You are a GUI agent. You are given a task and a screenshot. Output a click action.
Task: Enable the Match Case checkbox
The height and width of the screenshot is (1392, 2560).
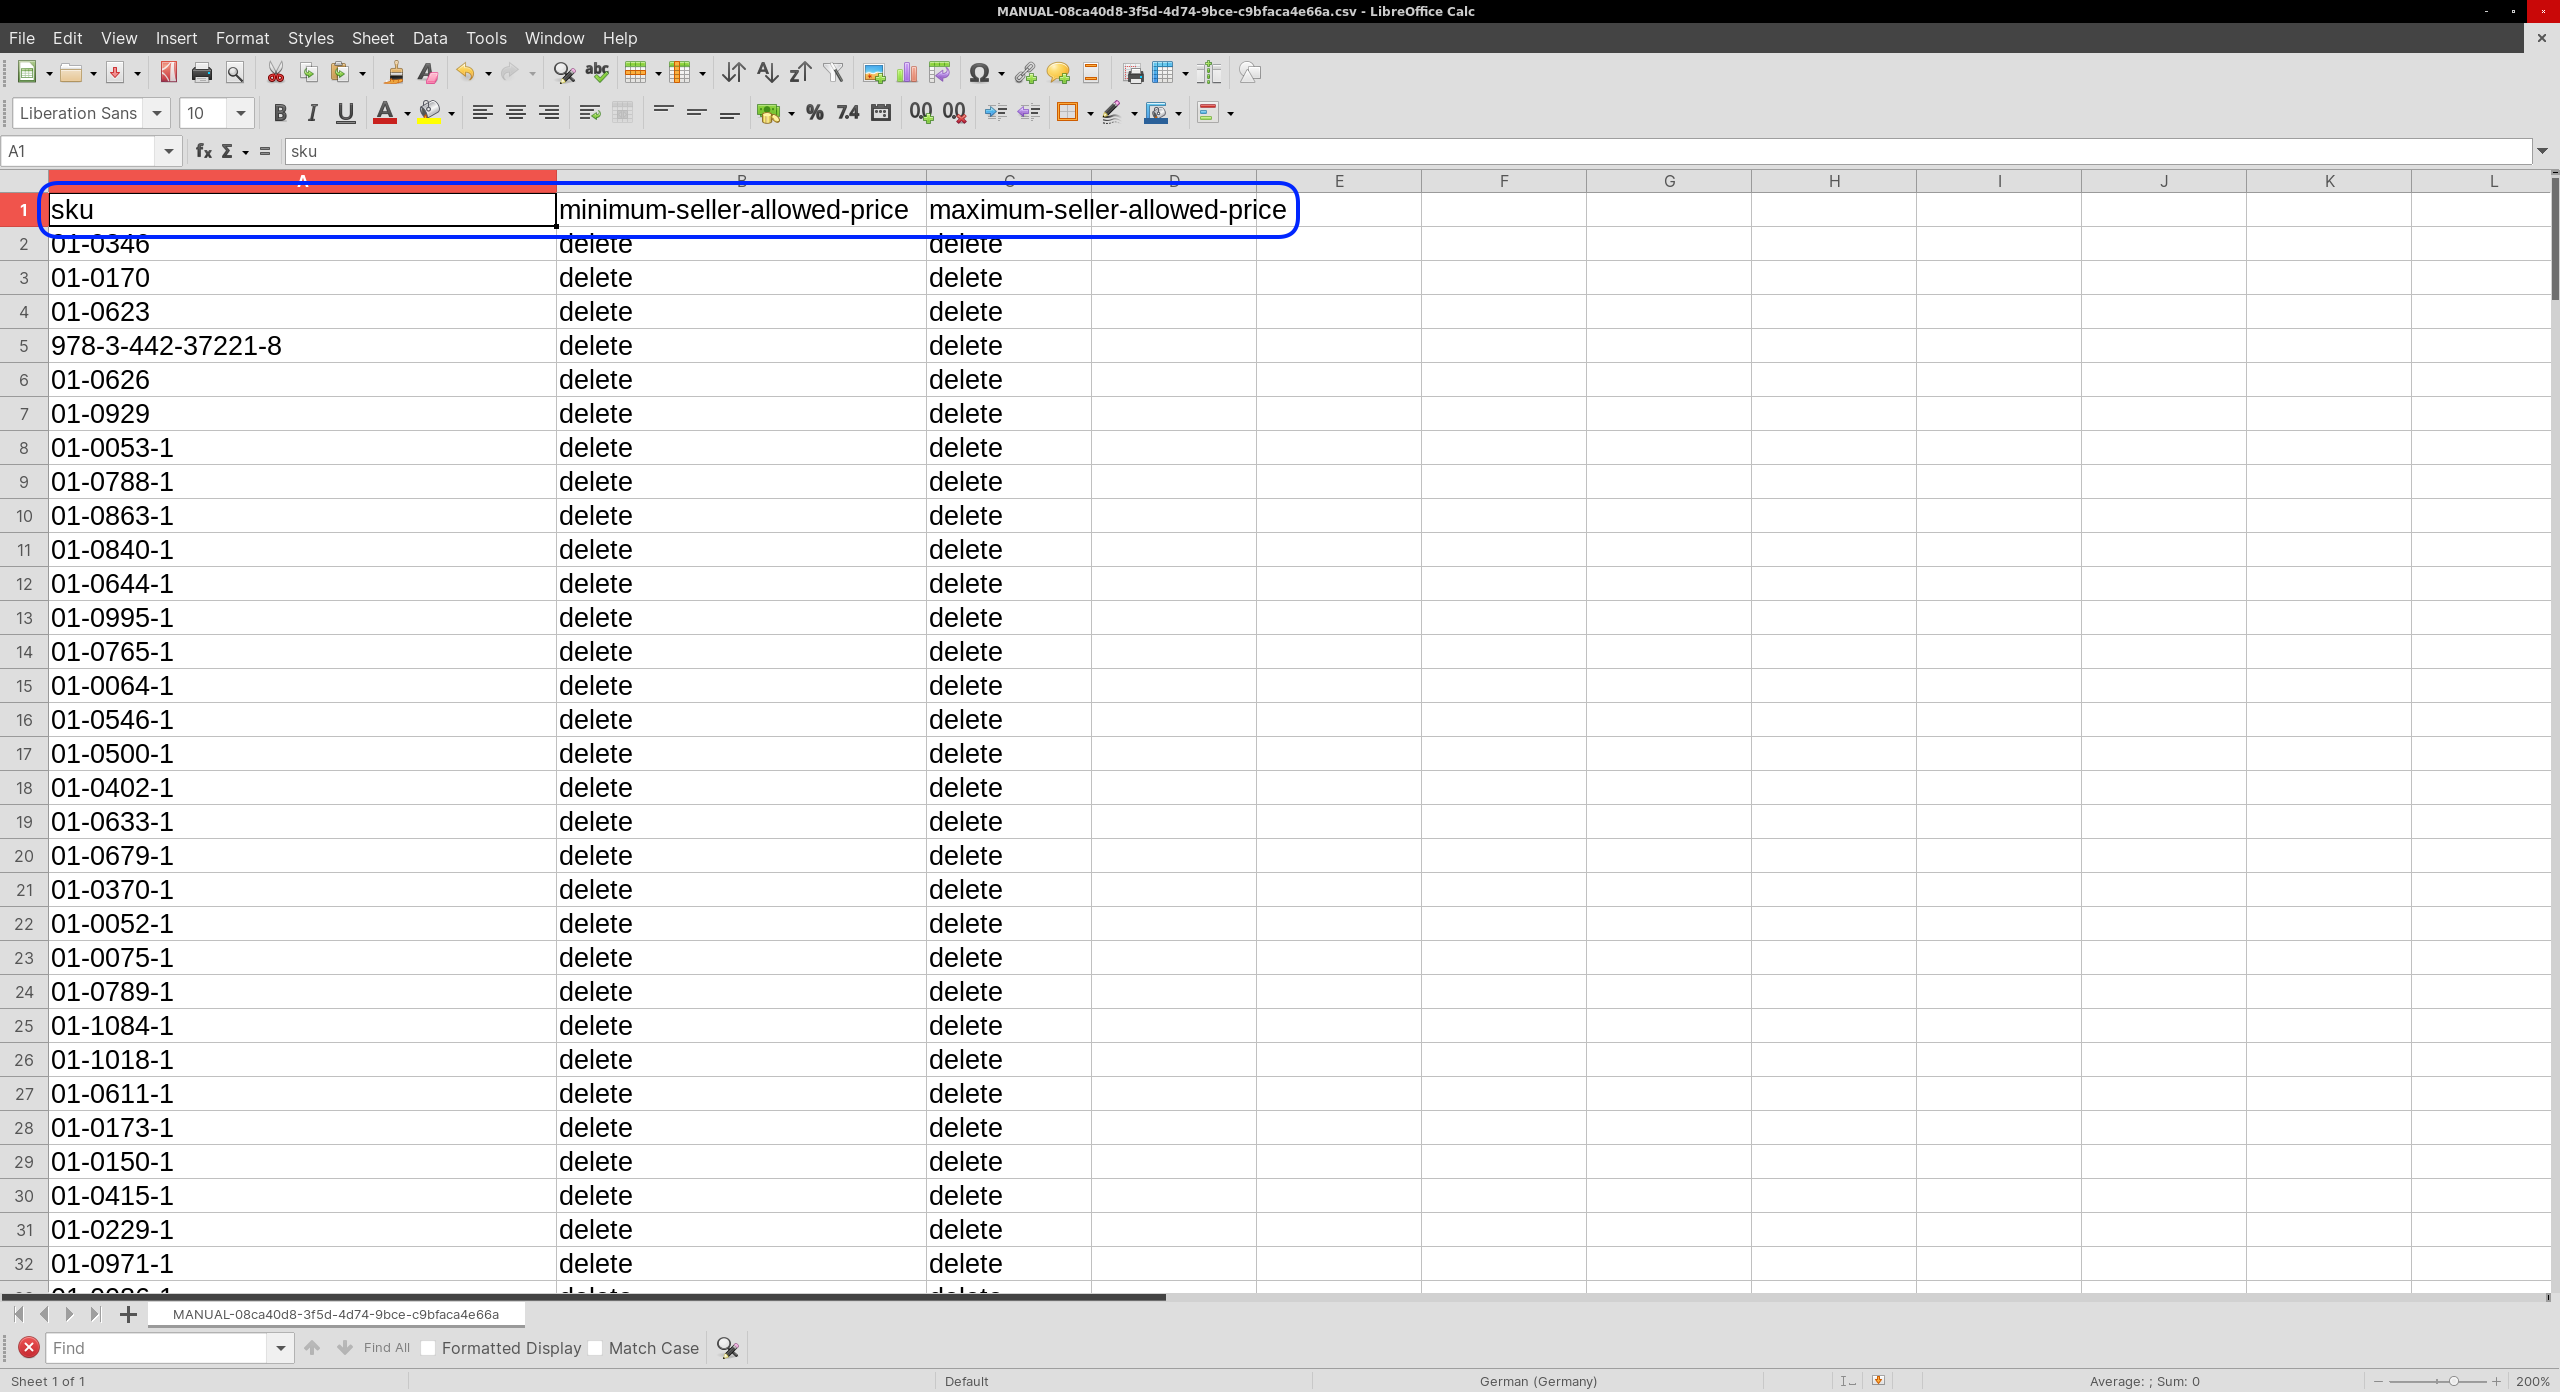point(595,1348)
